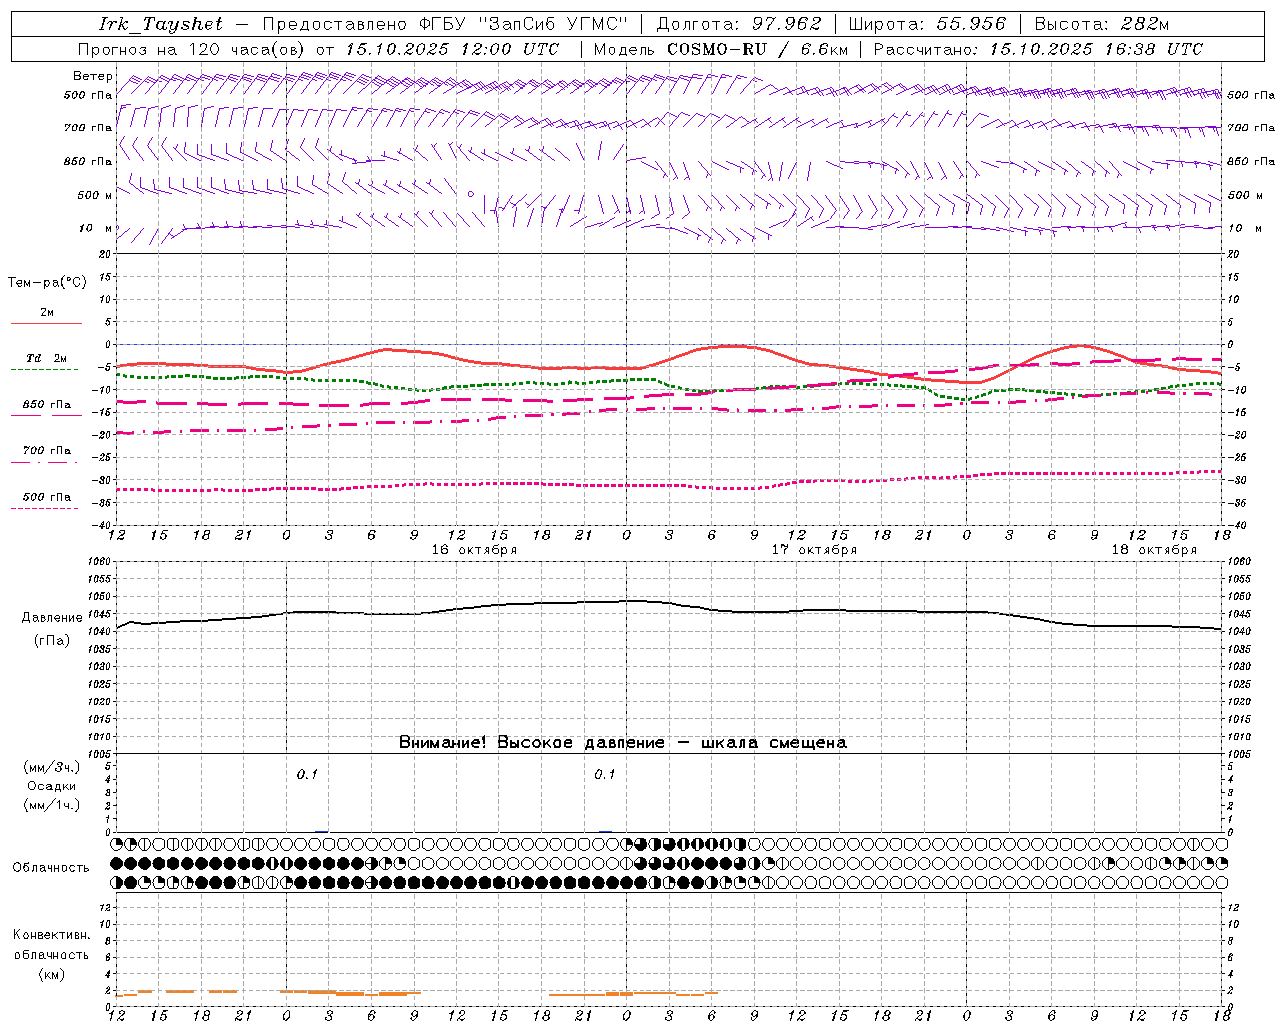
Task: Click the (мм/3ч.) precipitation unit label
Action: [x=51, y=767]
